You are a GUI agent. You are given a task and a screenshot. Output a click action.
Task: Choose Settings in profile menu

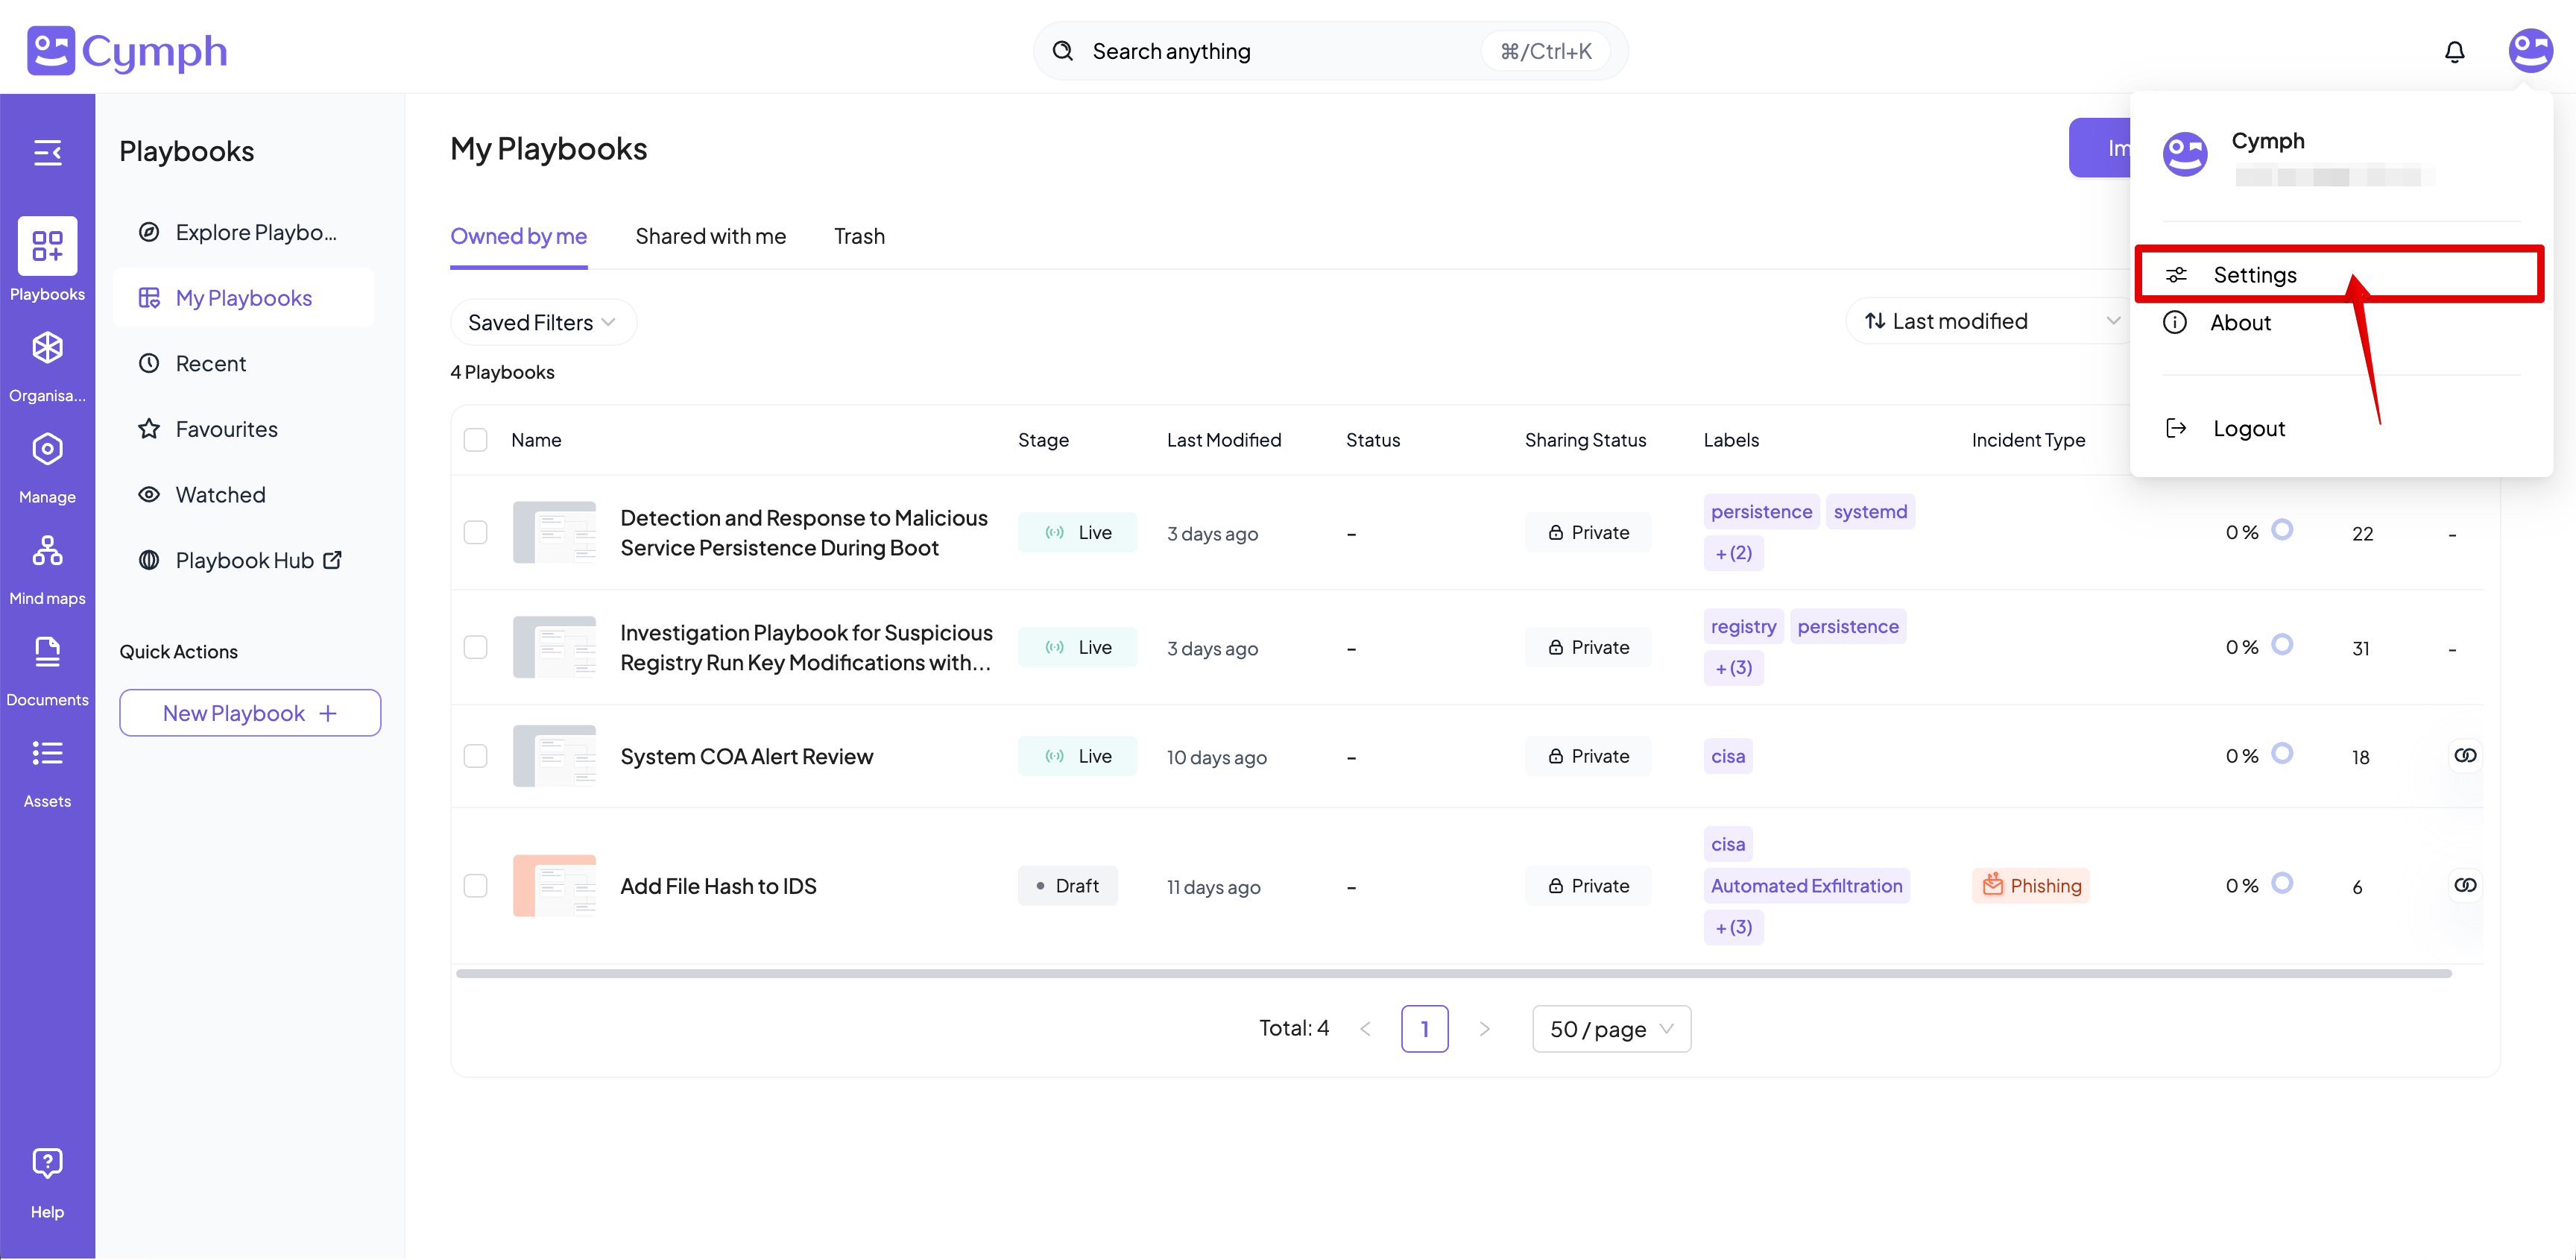(2254, 275)
